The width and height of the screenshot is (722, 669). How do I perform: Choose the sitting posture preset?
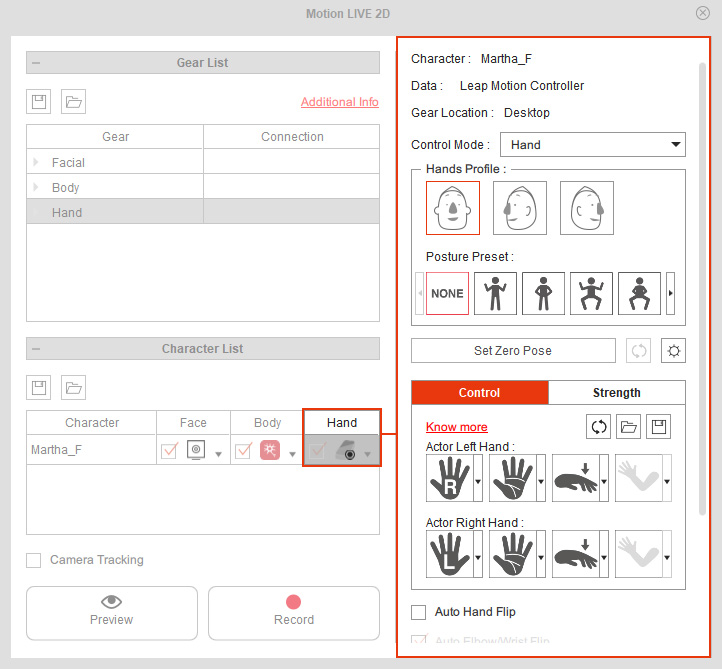coord(639,293)
